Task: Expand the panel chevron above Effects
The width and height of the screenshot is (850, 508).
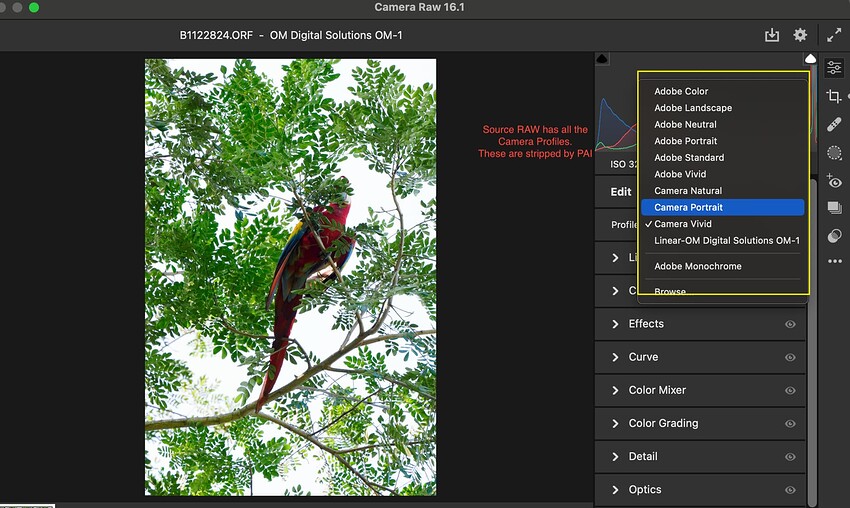Action: tap(615, 291)
